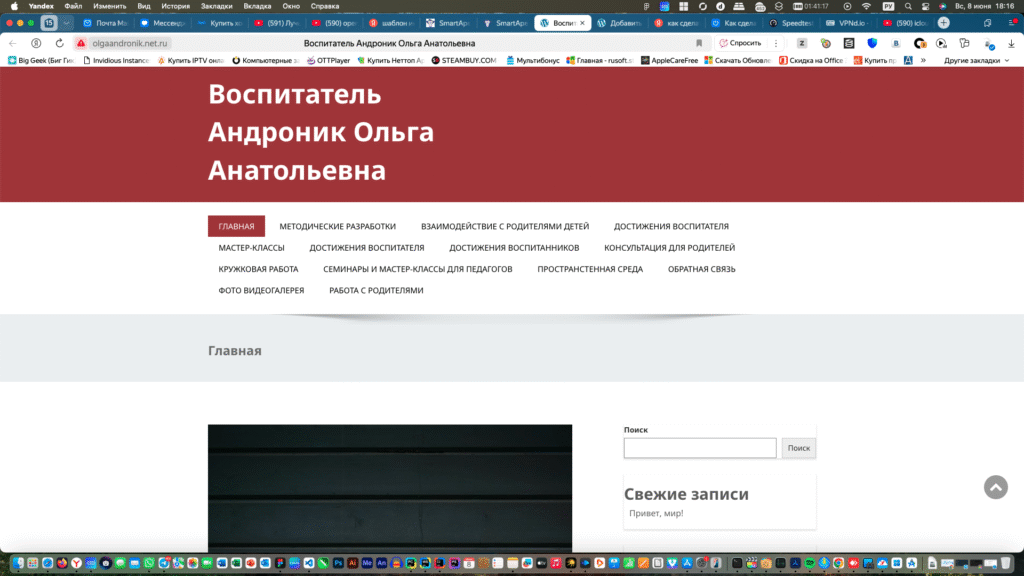This screenshot has height=576, width=1024.
Task: Open the tab counter showing 15
Action: click(x=49, y=23)
